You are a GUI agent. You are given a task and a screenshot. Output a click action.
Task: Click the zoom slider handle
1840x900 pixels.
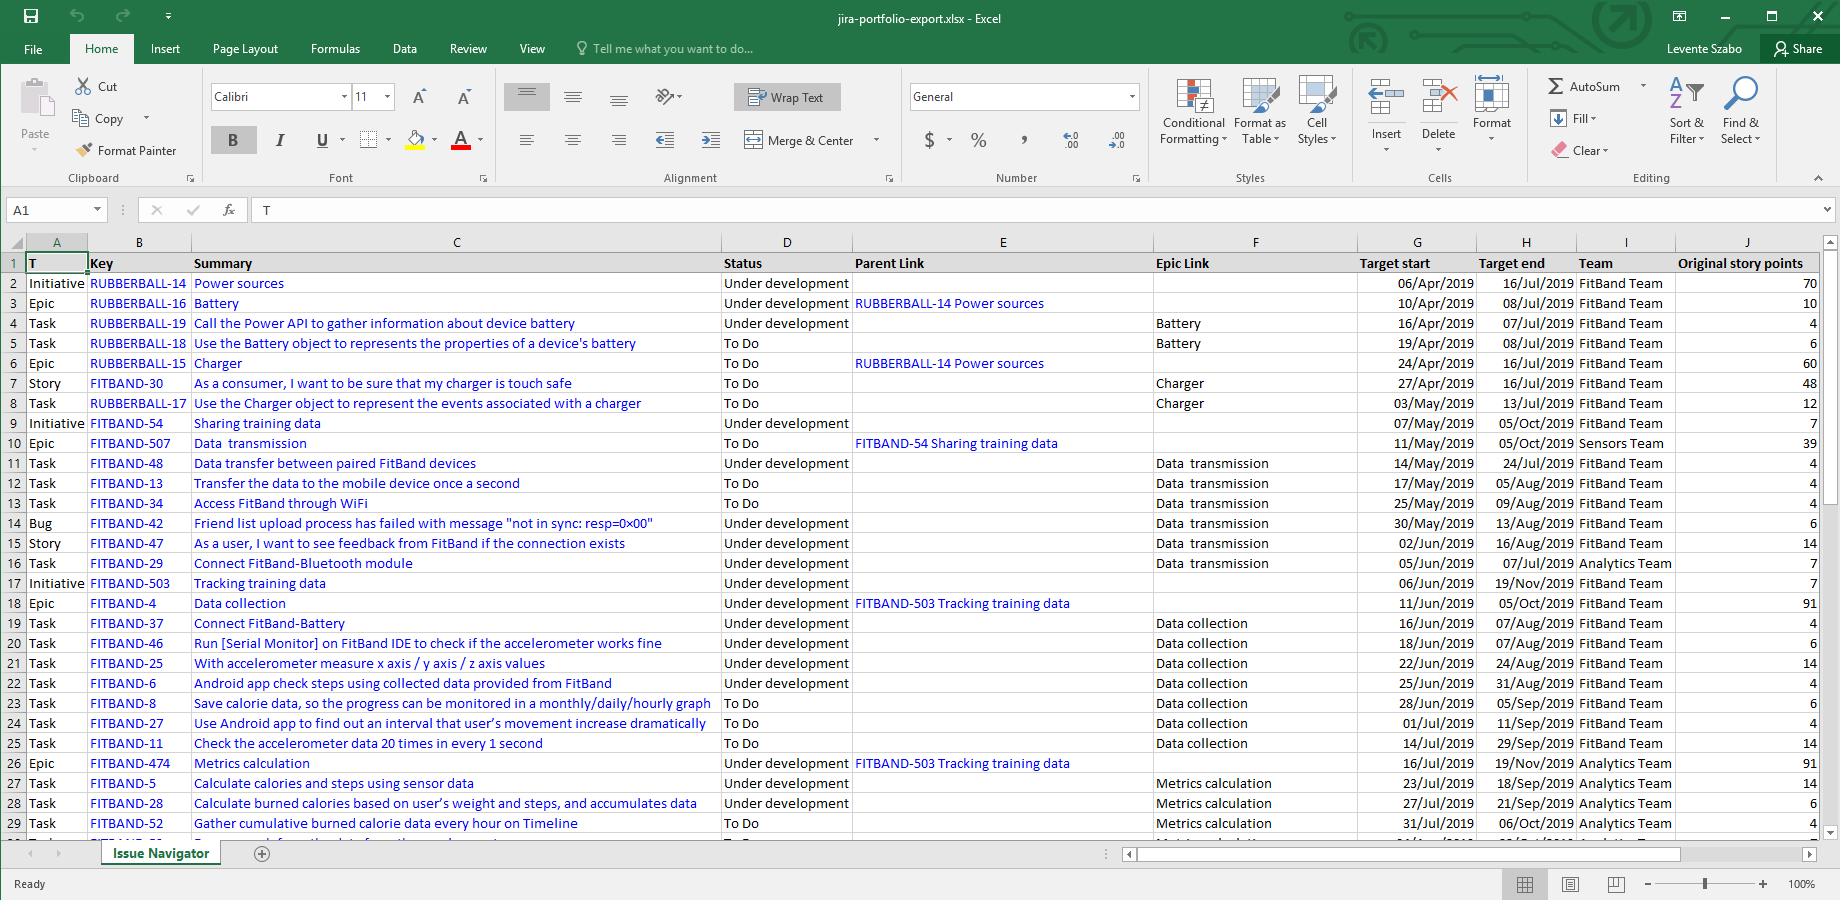point(1705,884)
